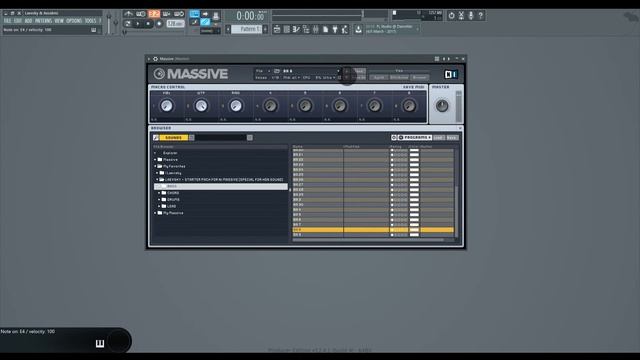Clear the browser search with the X button

[250, 138]
